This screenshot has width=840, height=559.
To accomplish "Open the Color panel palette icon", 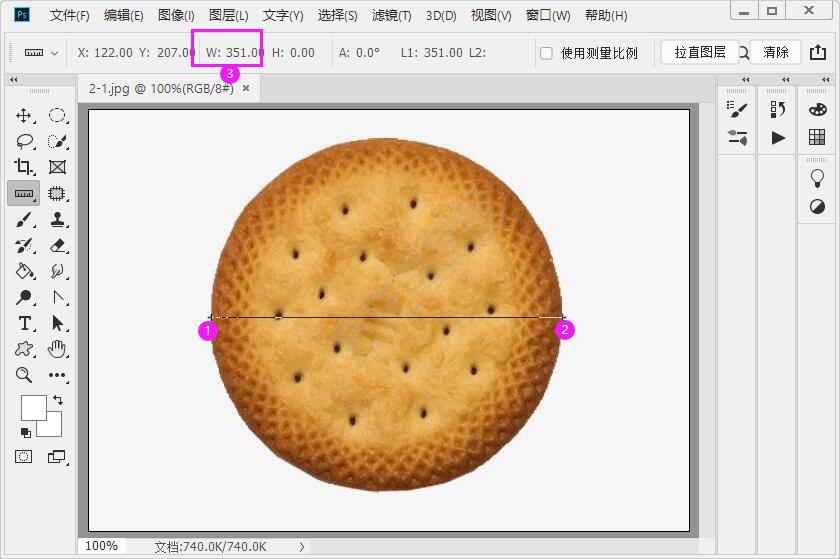I will 818,109.
